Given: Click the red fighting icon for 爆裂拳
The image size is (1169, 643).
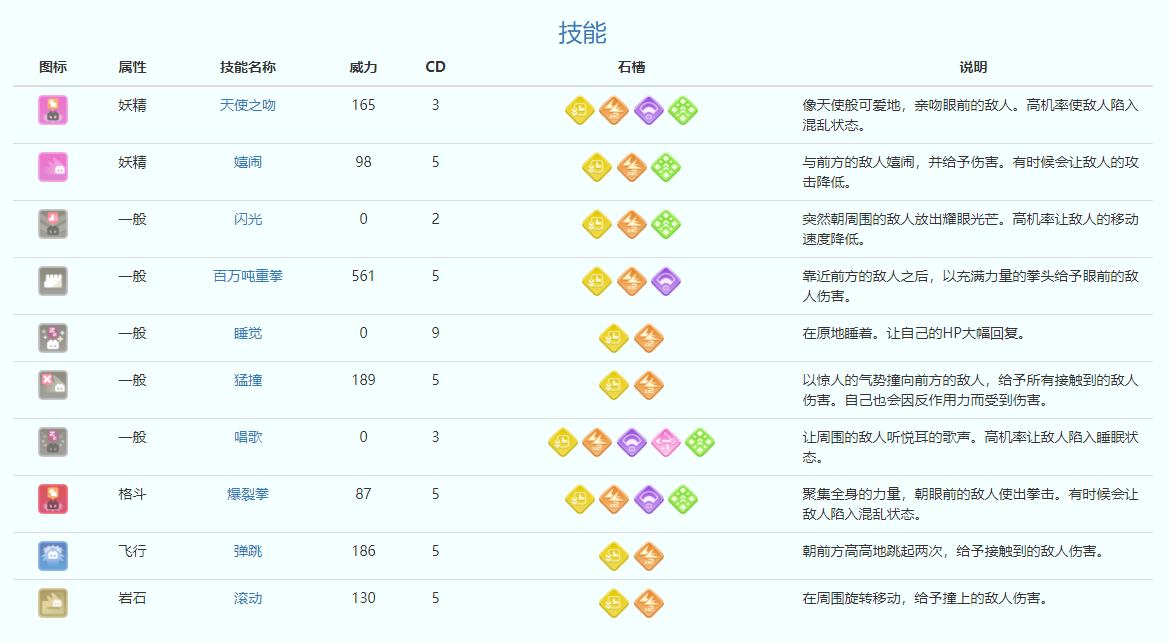Looking at the screenshot, I should click(53, 499).
